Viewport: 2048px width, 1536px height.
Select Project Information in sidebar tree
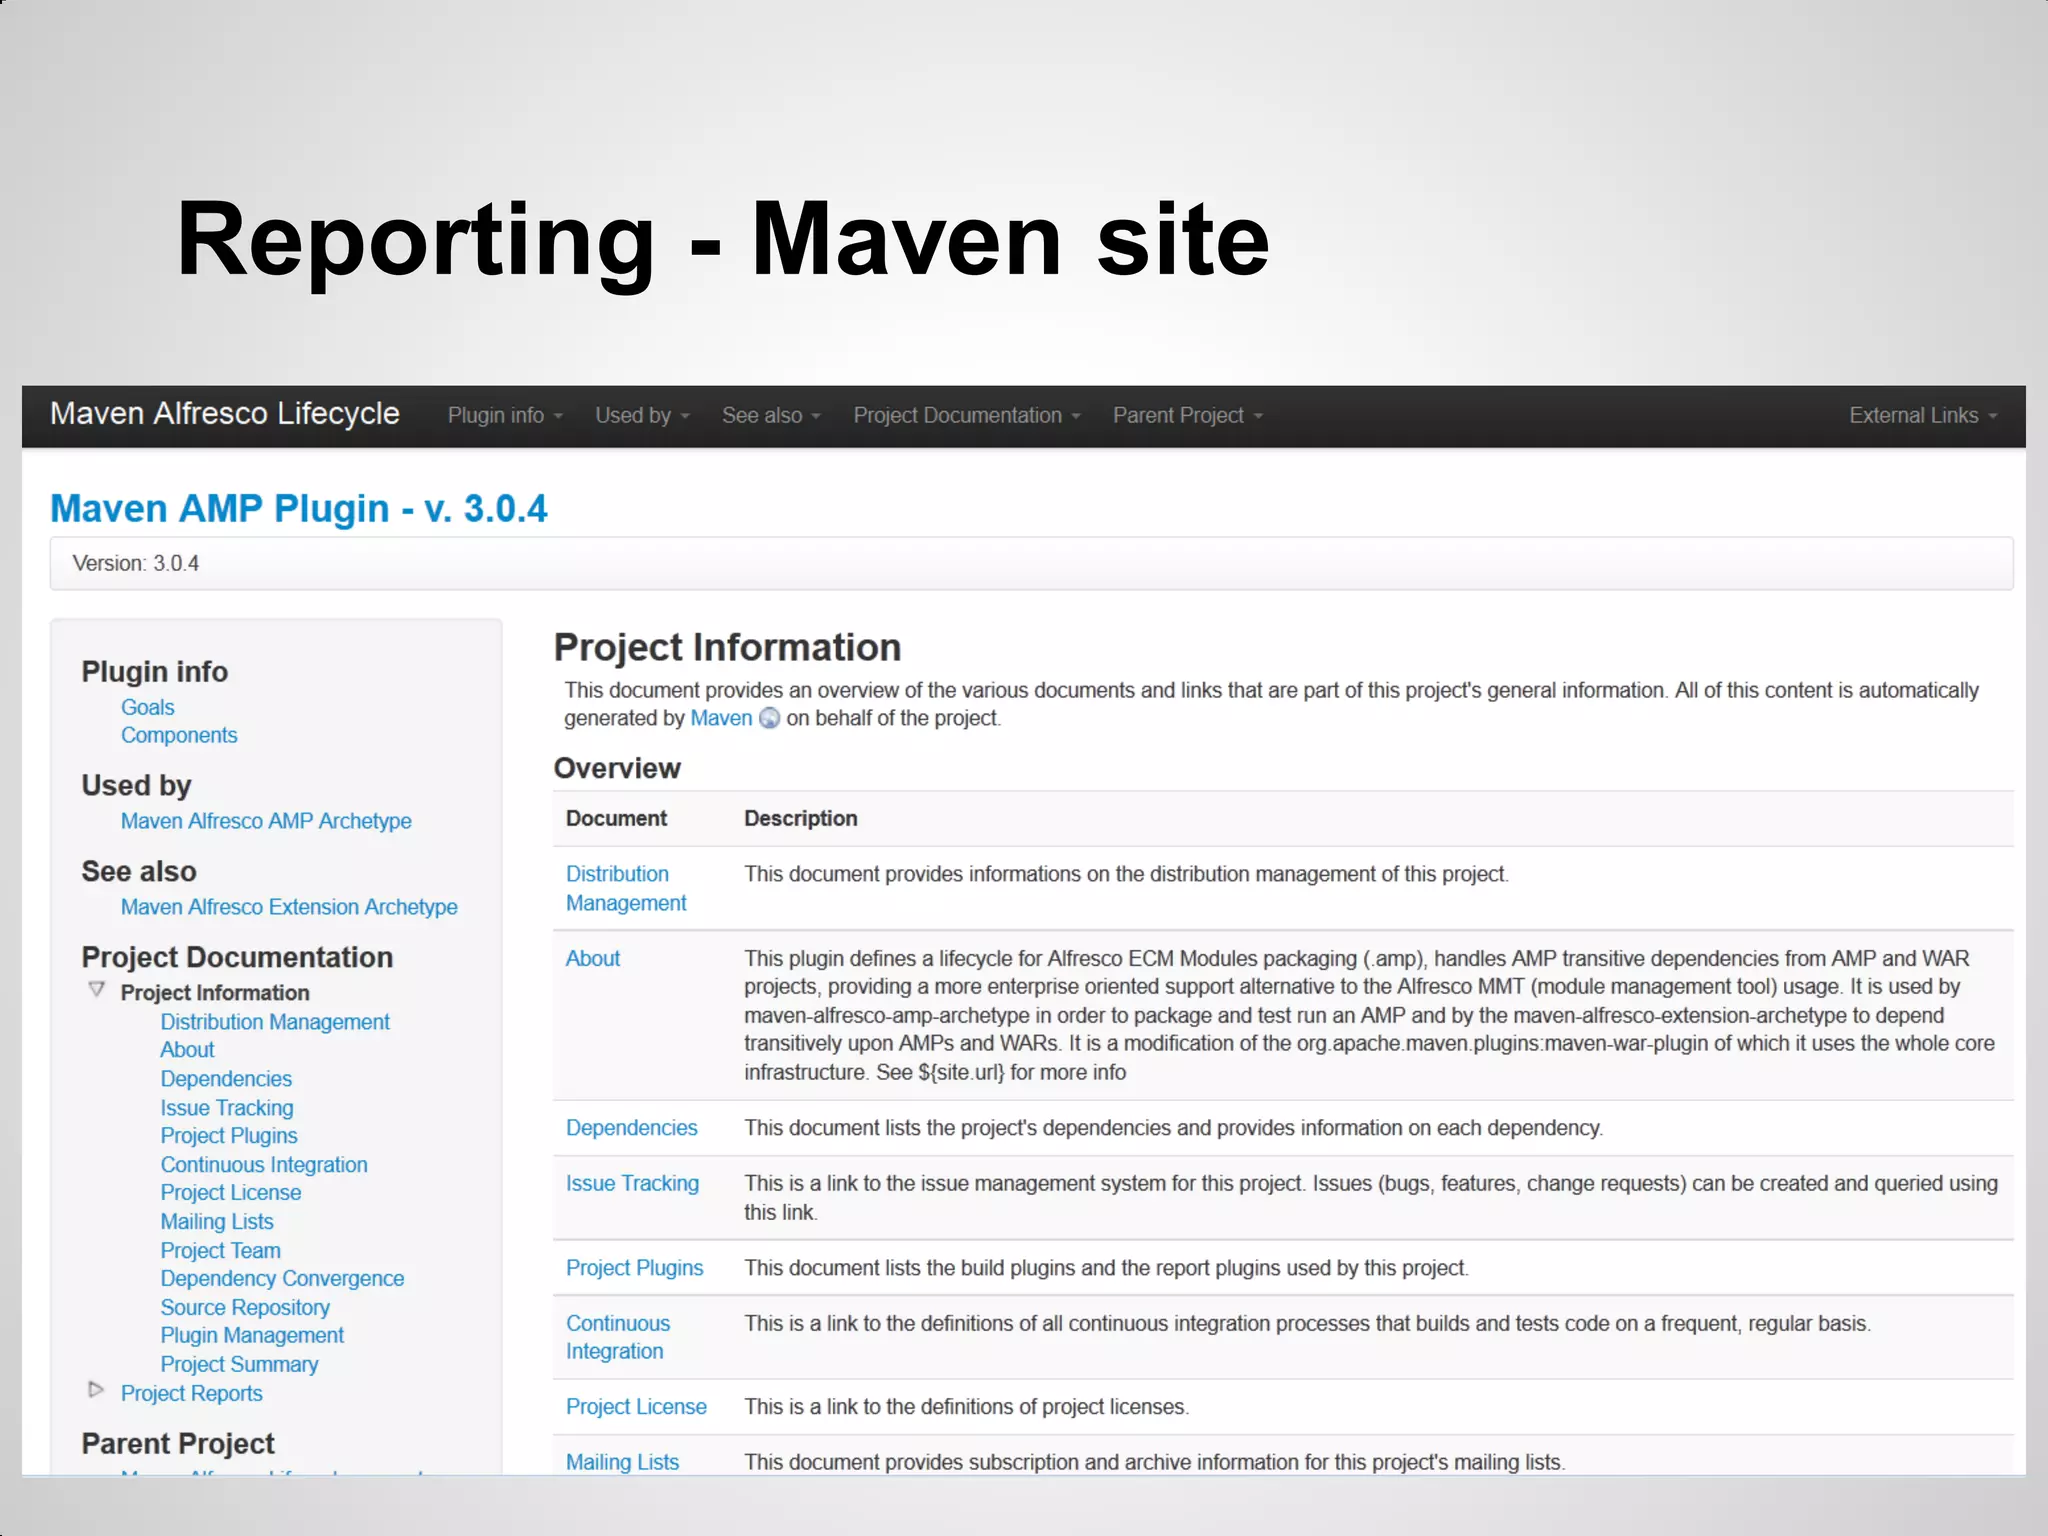215,993
